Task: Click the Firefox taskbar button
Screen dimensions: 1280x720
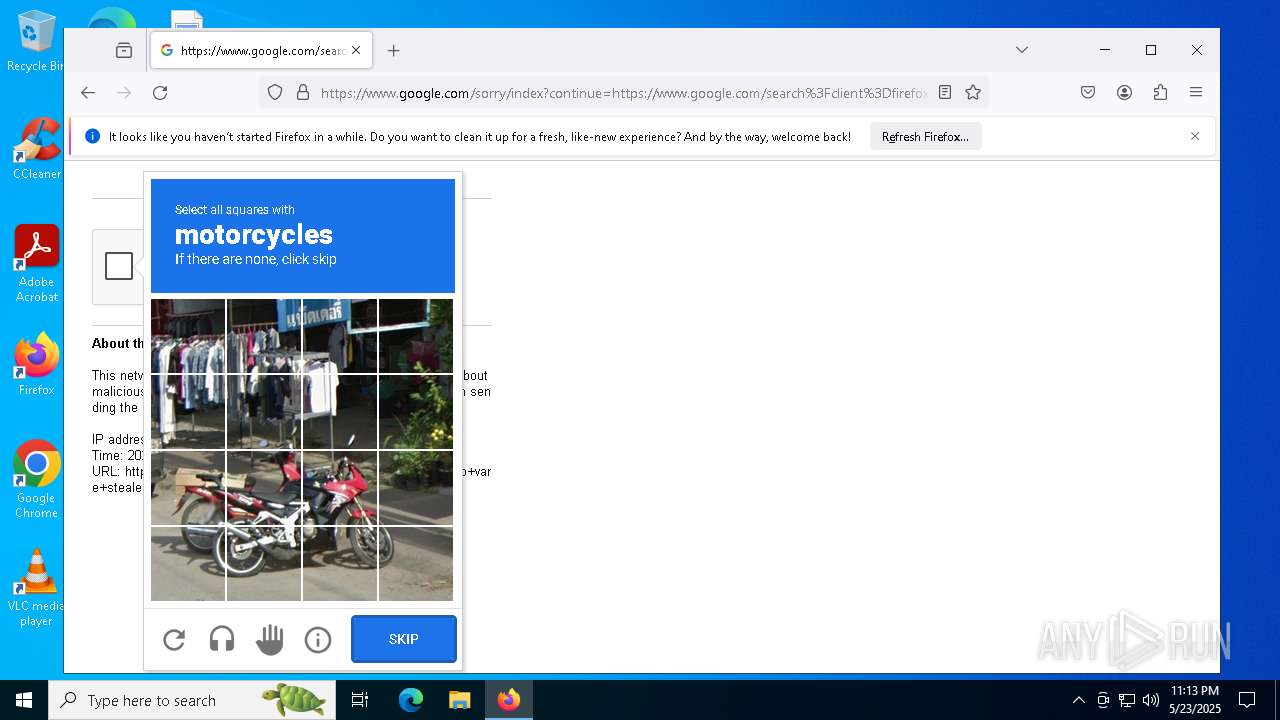Action: 509,700
